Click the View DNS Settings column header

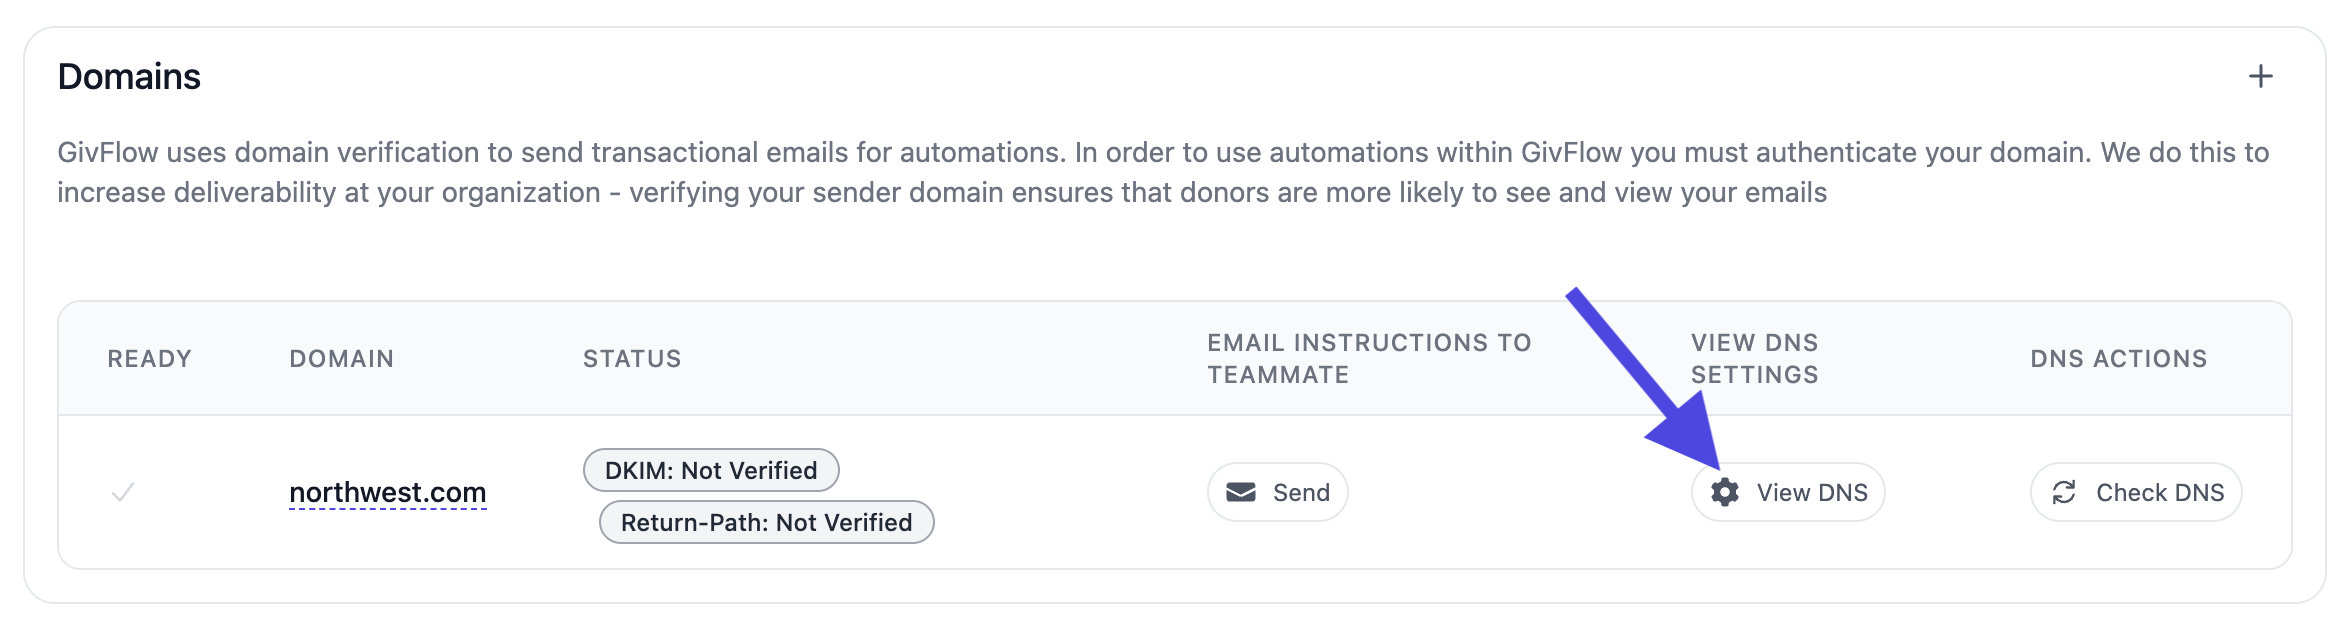[x=1754, y=359]
